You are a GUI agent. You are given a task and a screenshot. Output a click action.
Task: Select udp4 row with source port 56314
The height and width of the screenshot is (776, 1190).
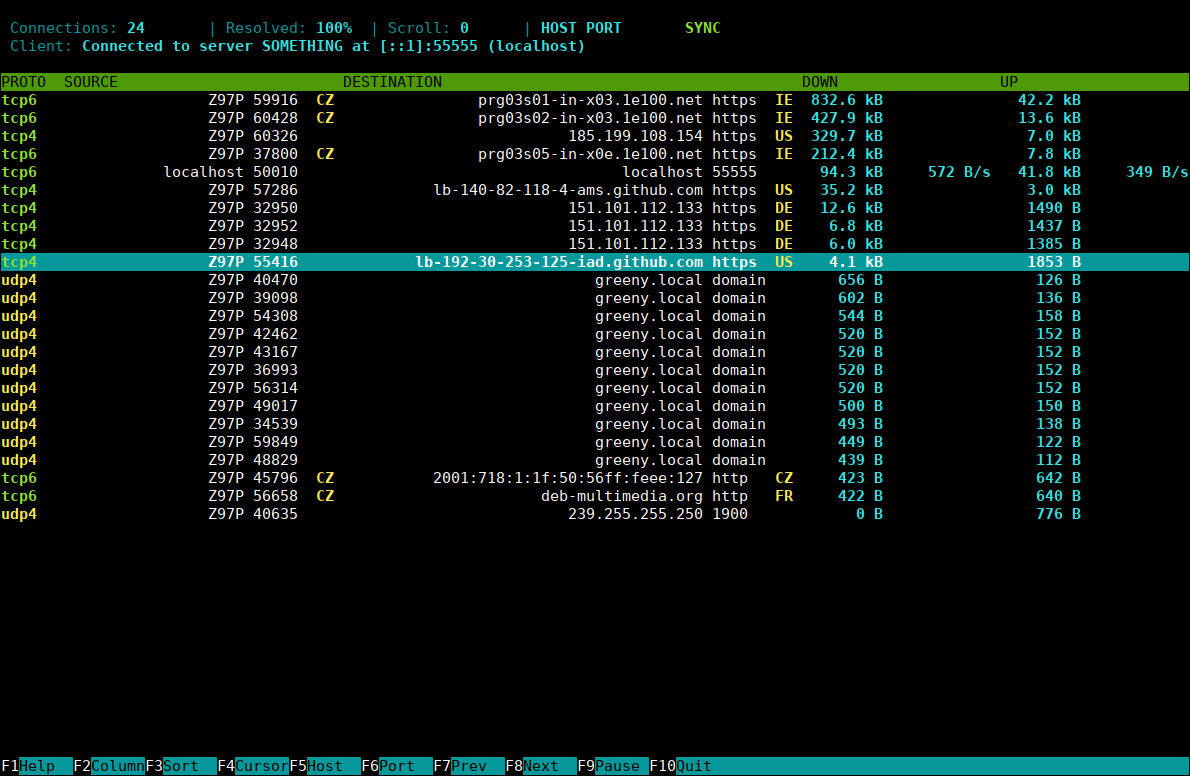595,388
